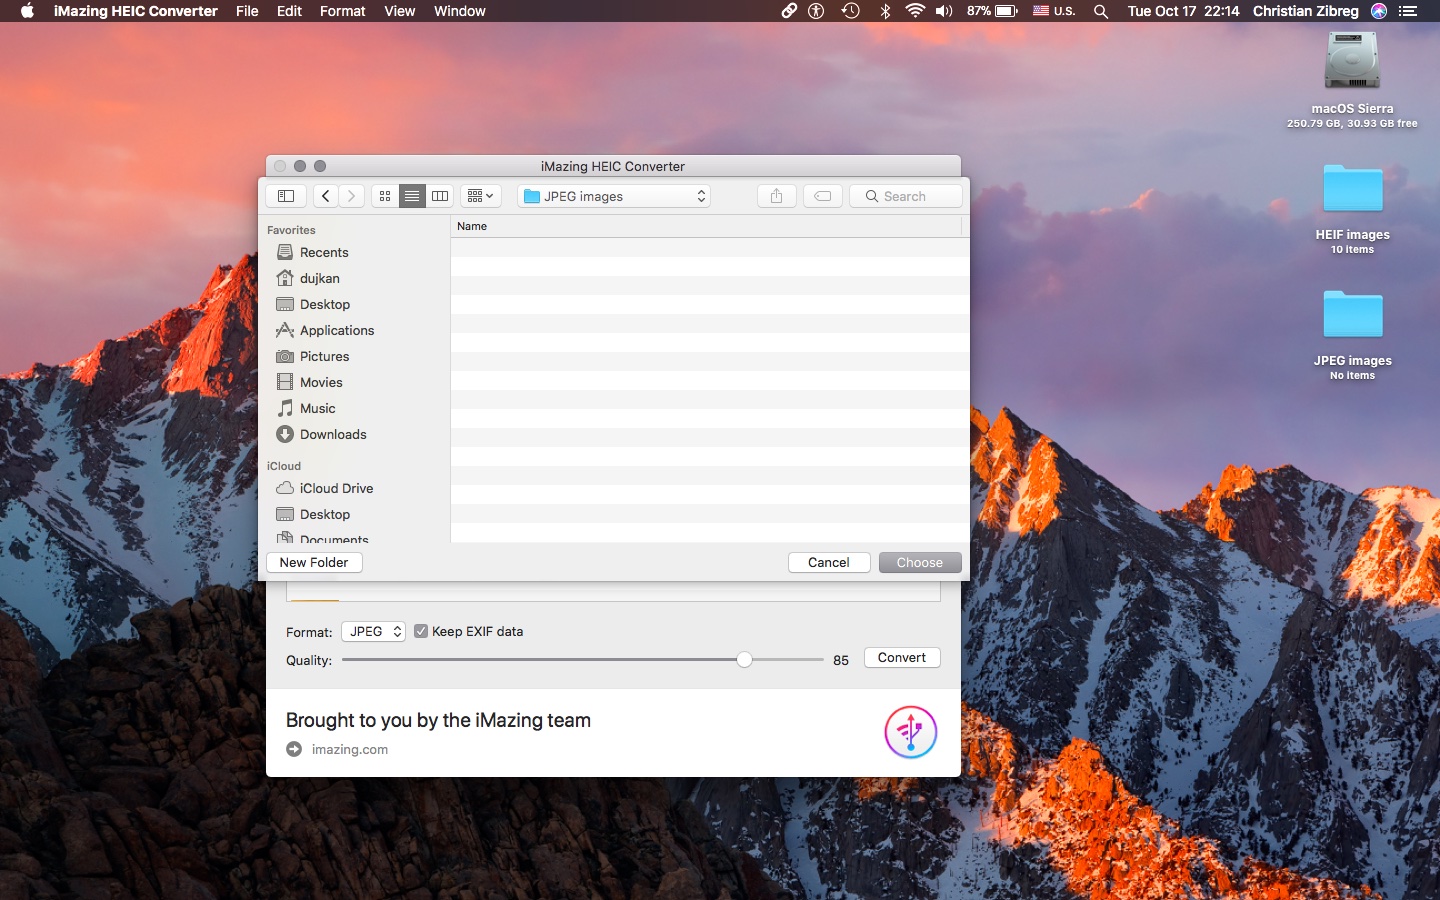Switch to list view mode
The image size is (1440, 900).
pyautogui.click(x=412, y=196)
